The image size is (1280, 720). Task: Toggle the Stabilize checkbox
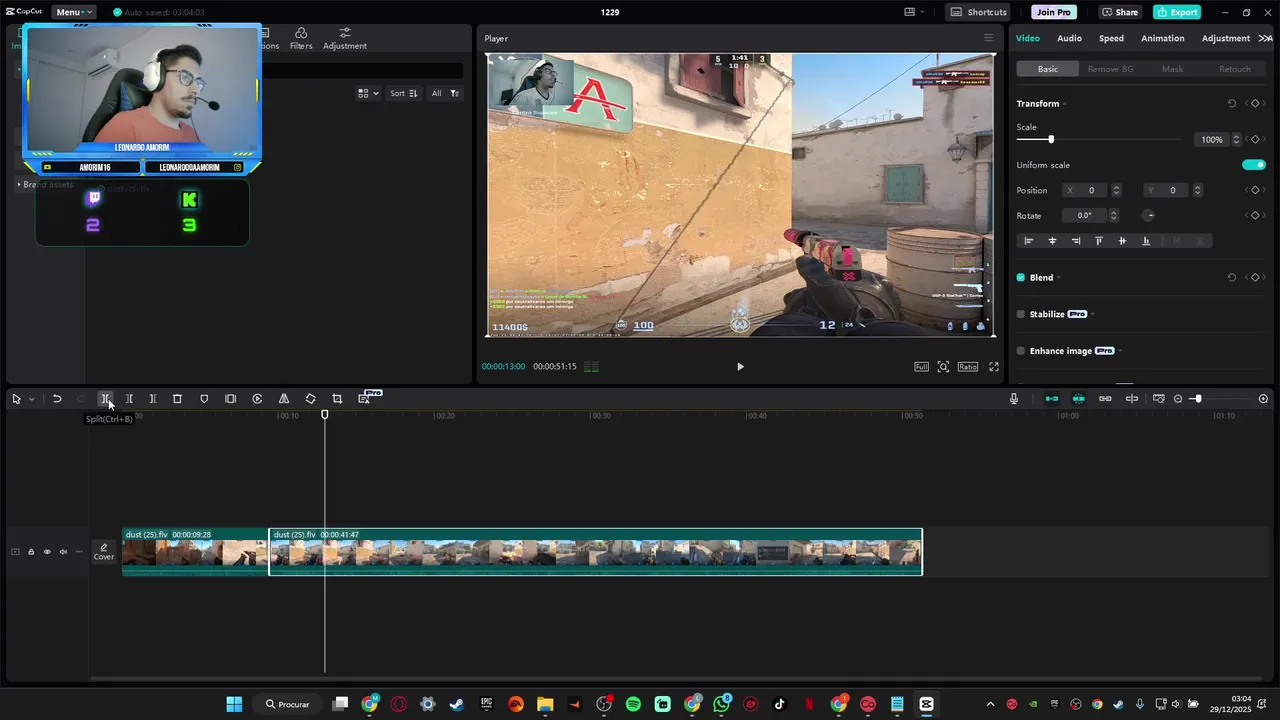[x=1021, y=314]
